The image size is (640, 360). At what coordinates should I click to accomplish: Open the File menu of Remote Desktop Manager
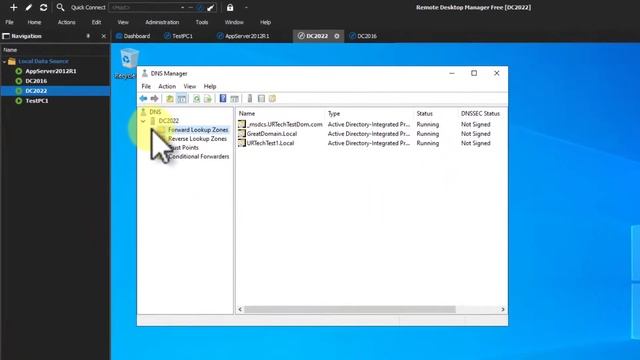9,22
